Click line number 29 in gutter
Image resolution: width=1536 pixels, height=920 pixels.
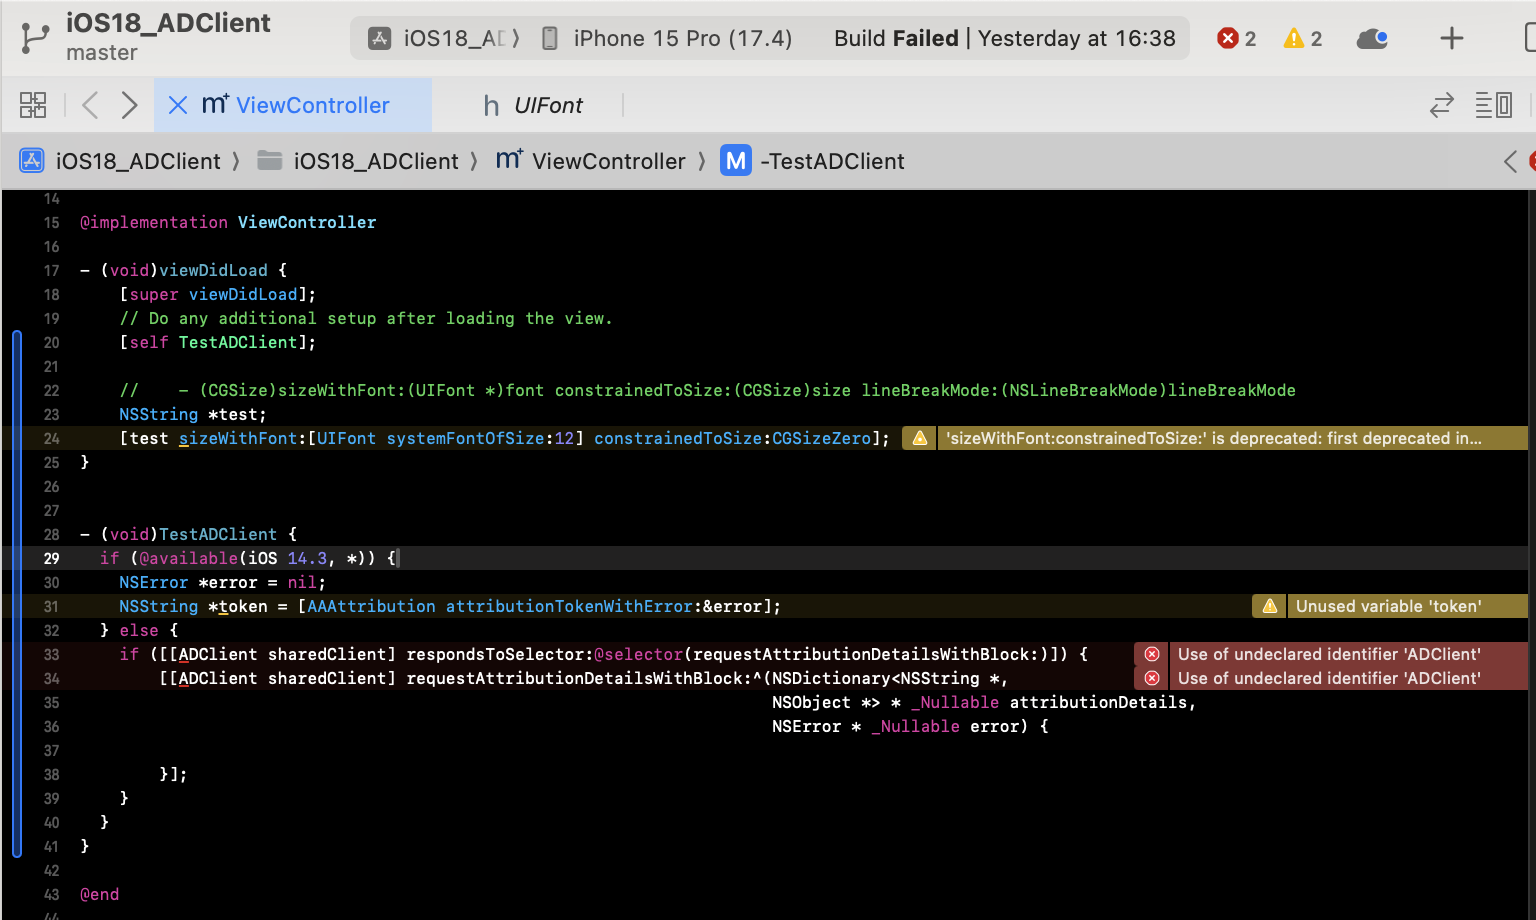pos(51,558)
